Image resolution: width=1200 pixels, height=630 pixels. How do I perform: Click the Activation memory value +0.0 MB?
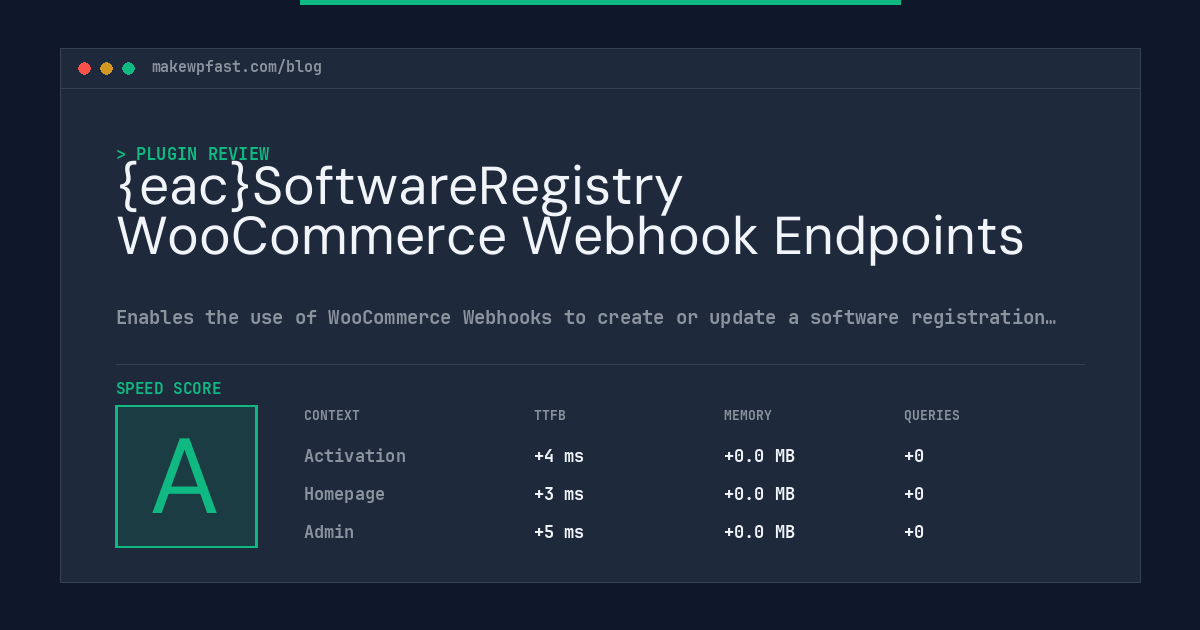click(x=759, y=456)
